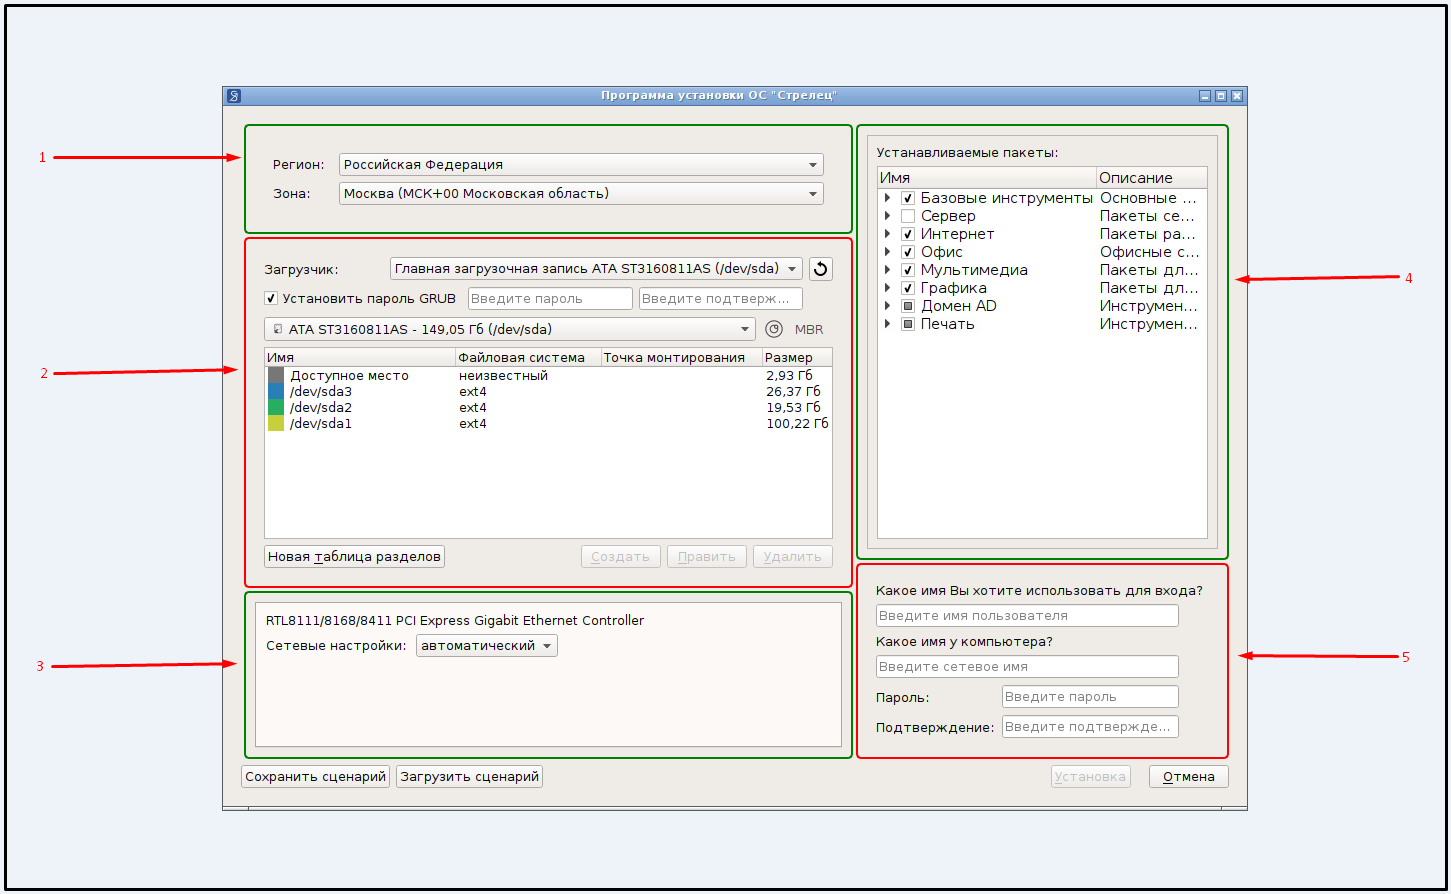This screenshot has height=894, width=1451.
Task: Expand the Офис tree node
Action: (887, 252)
